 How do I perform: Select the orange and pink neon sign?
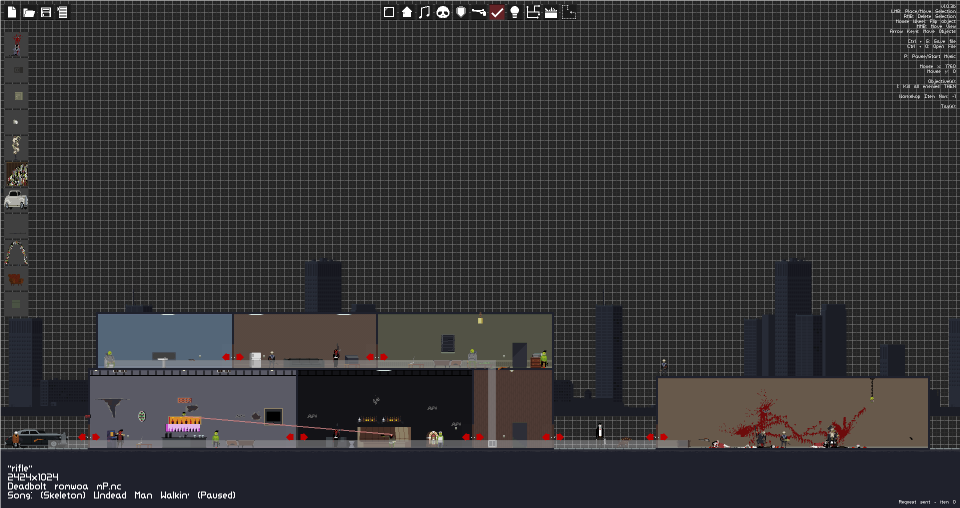[184, 424]
